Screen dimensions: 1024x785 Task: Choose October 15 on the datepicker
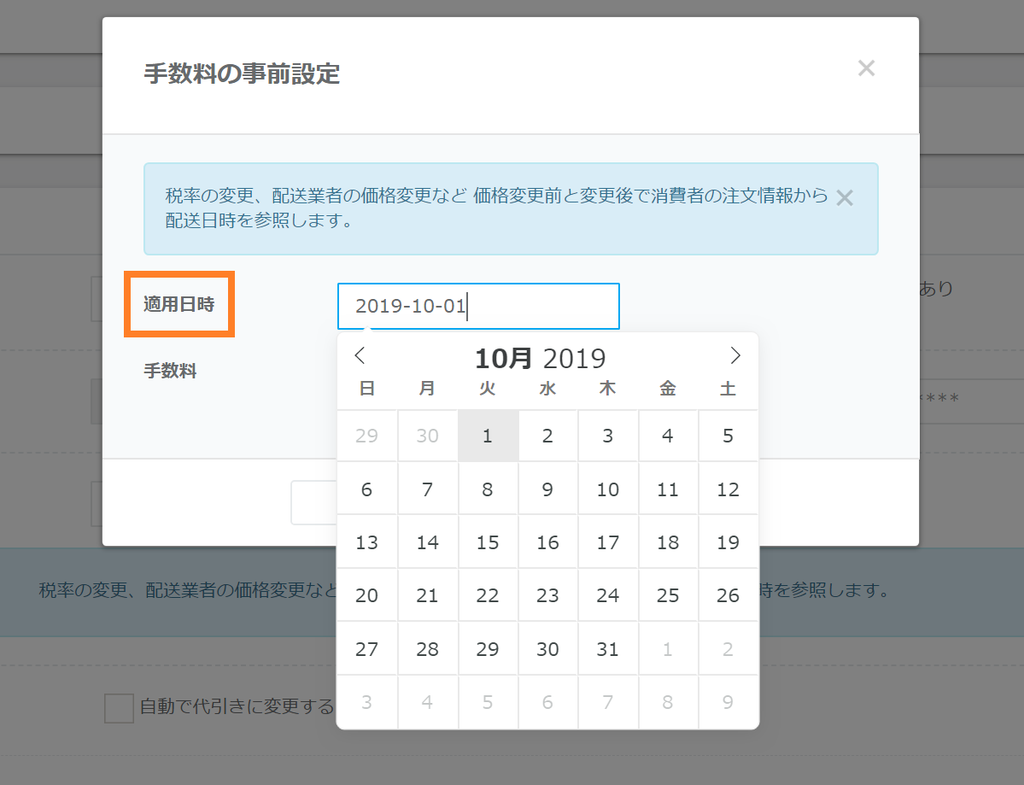coord(488,542)
